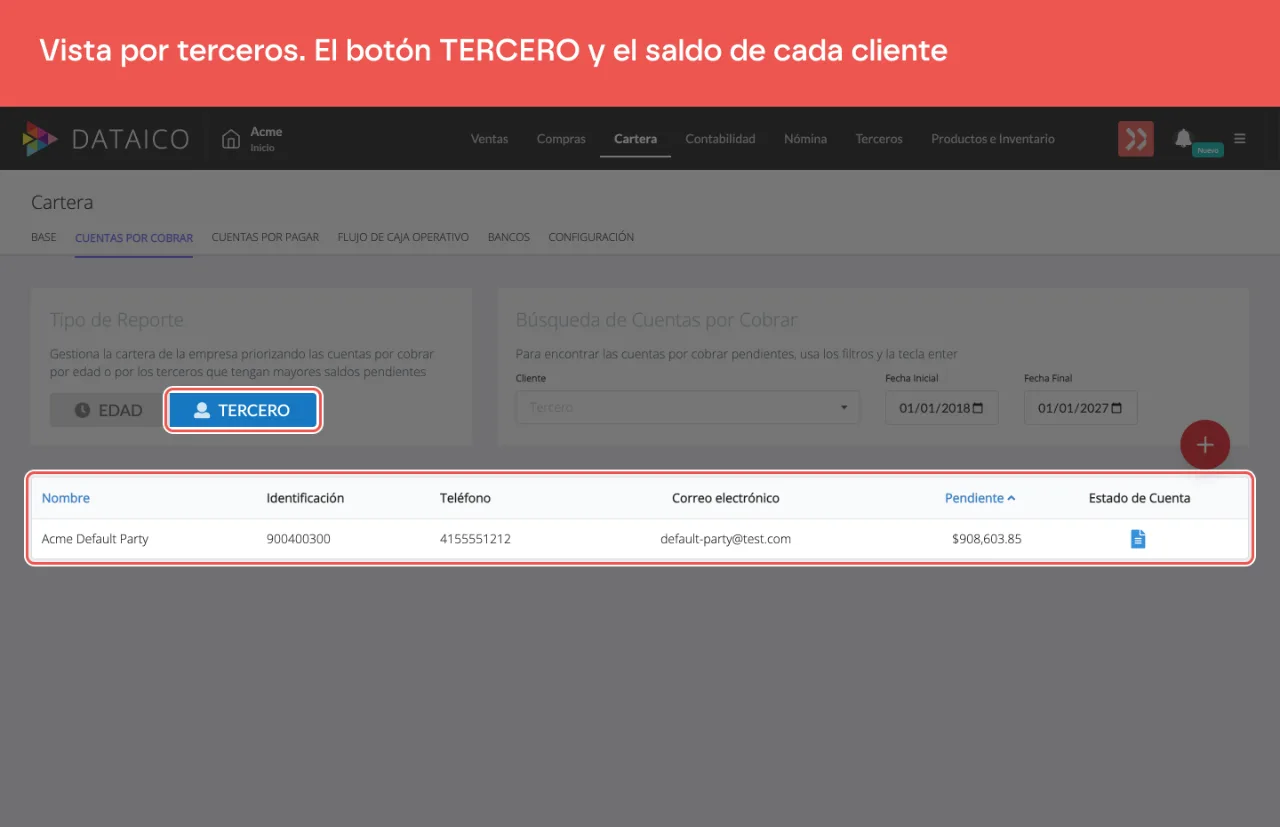The width and height of the screenshot is (1280, 827).
Task: Click the Dataico logo in the header
Action: point(105,139)
